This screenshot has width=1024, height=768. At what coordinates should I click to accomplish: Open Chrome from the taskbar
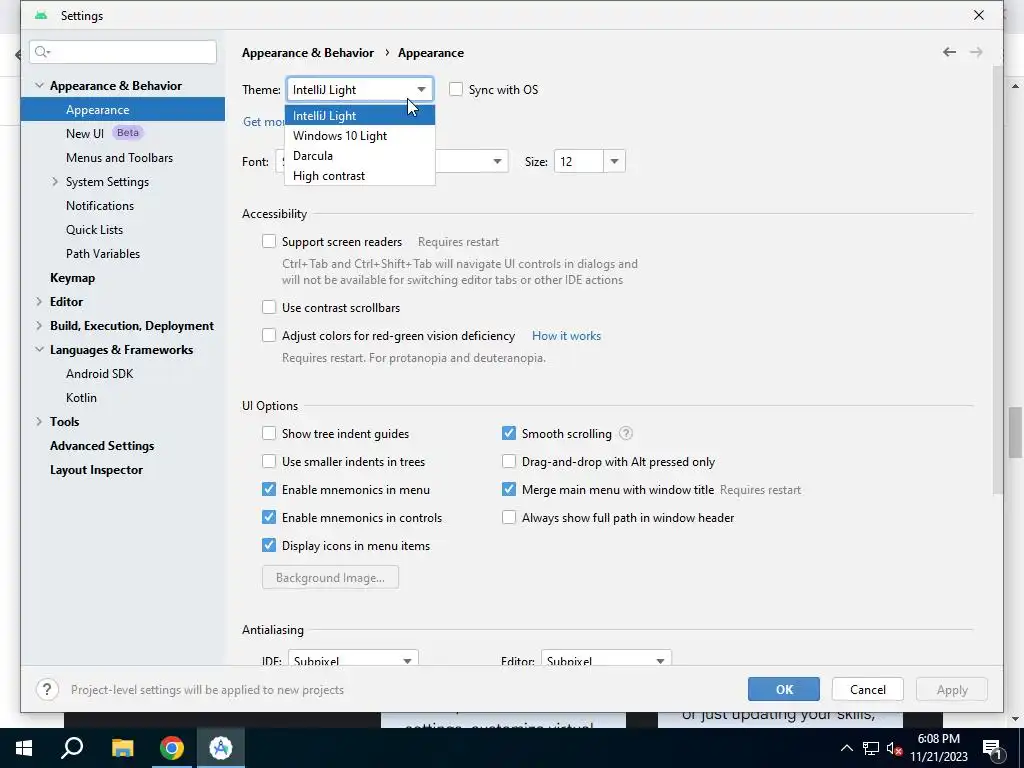click(x=172, y=748)
